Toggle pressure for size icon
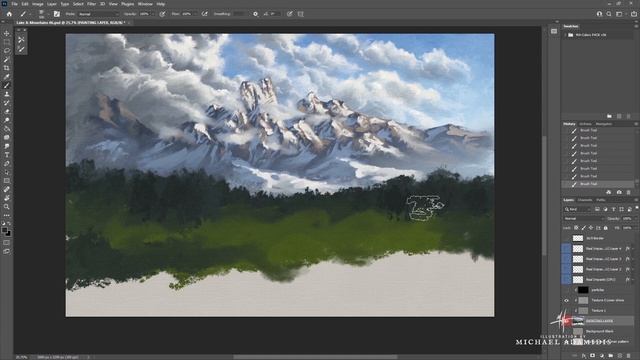 click(289, 14)
